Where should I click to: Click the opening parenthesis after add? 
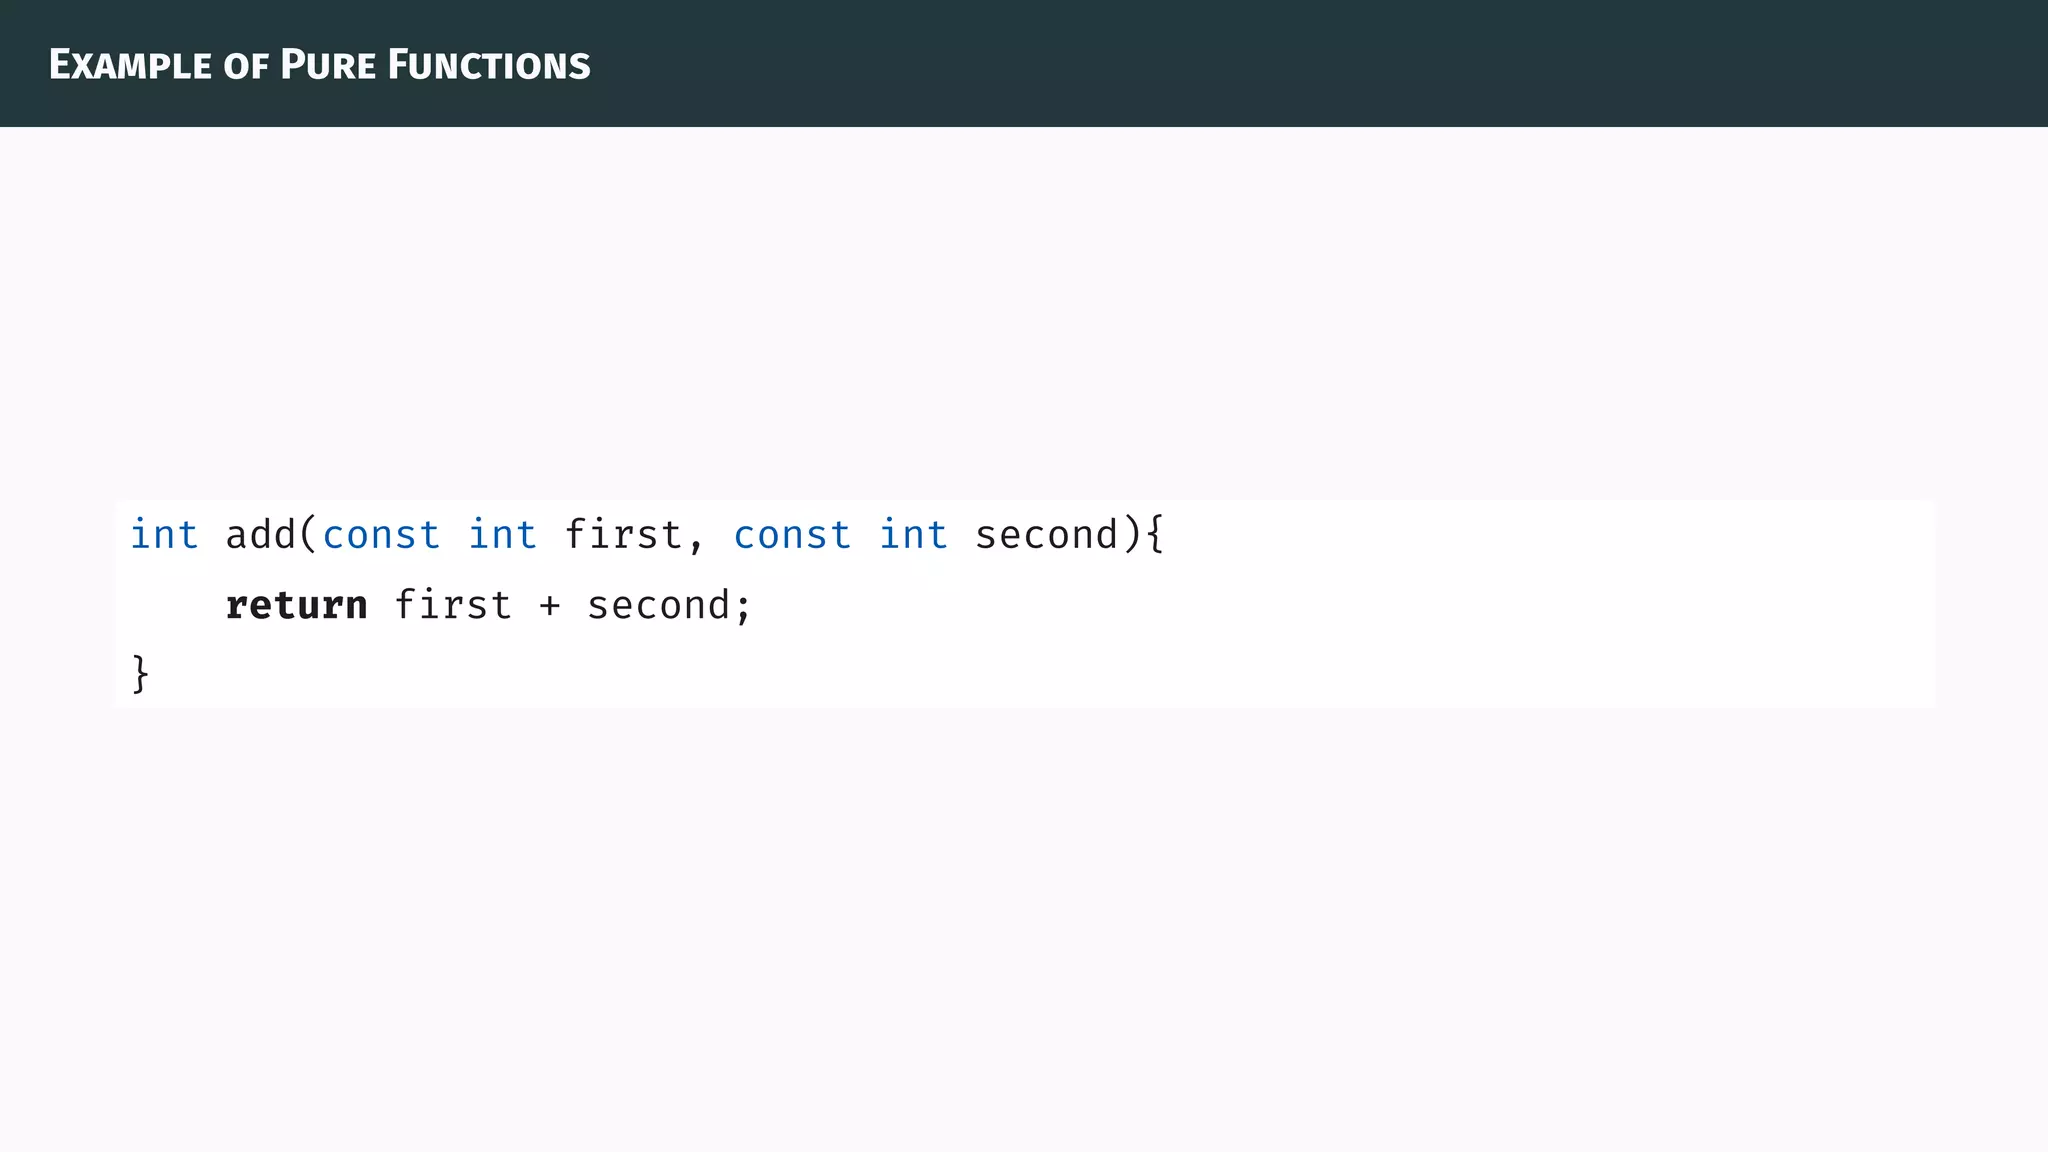point(308,535)
